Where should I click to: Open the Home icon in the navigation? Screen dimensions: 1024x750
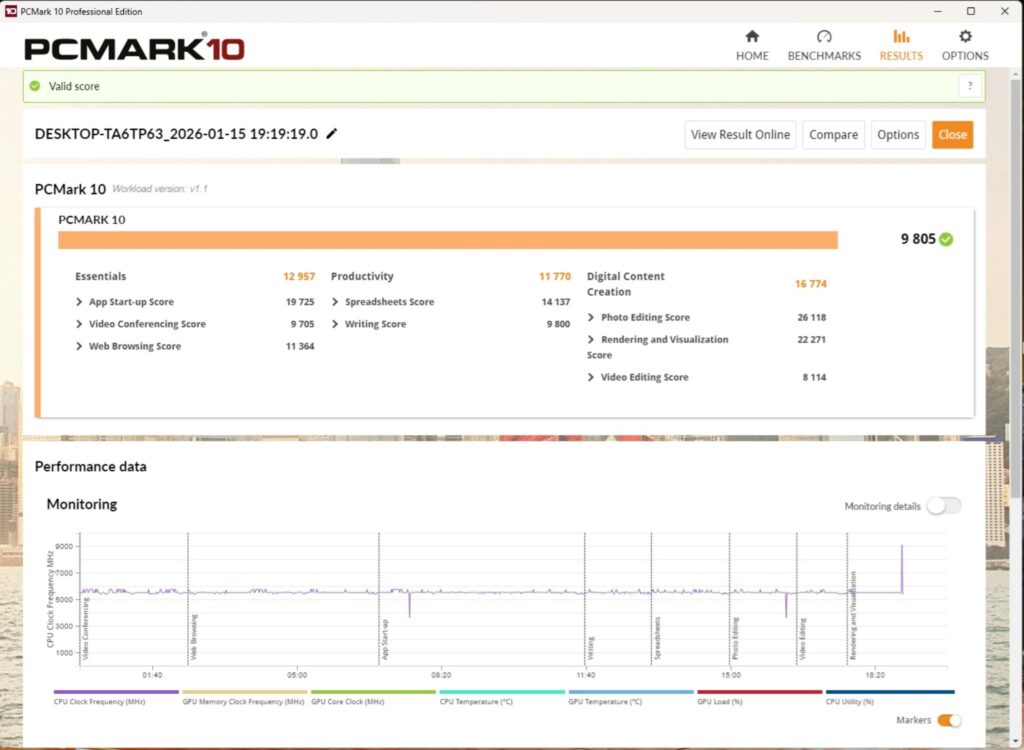point(752,37)
